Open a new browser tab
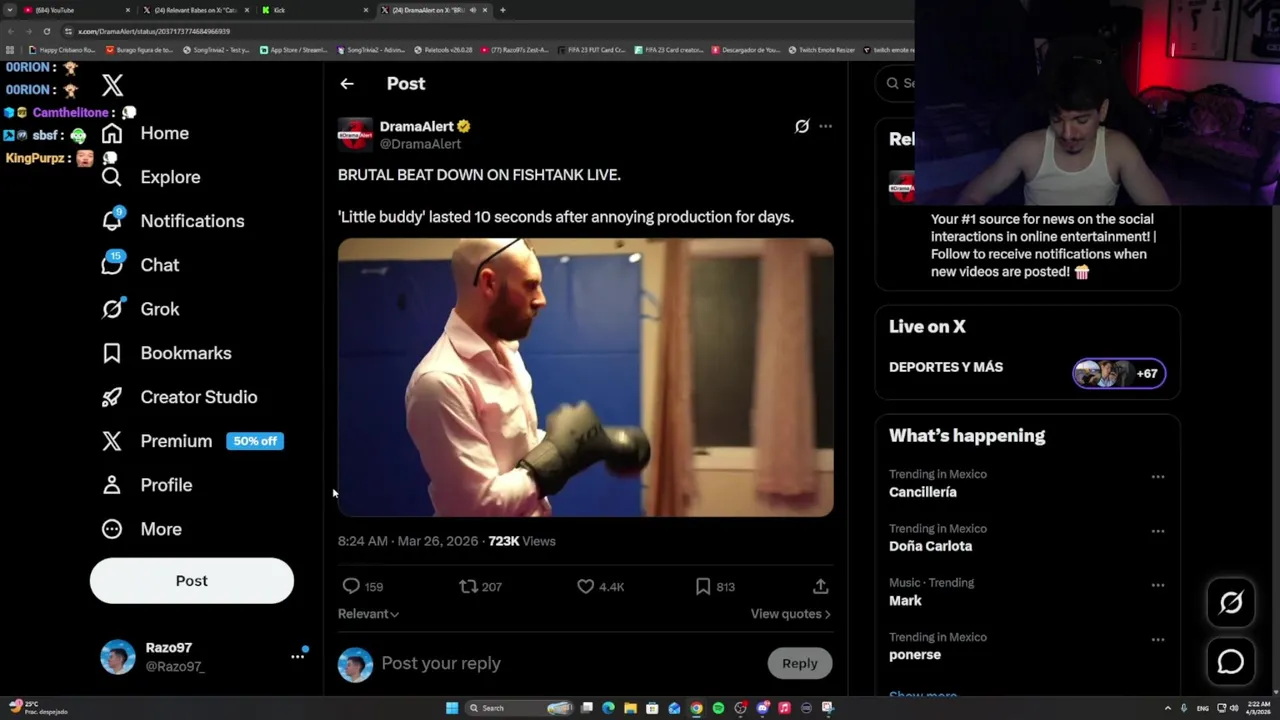1280x720 pixels. (x=502, y=10)
